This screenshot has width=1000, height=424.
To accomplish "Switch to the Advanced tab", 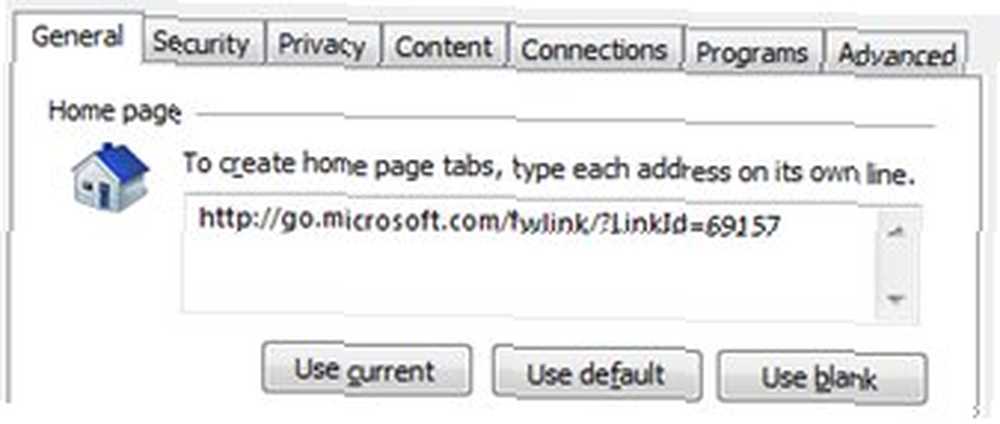I will pos(896,54).
